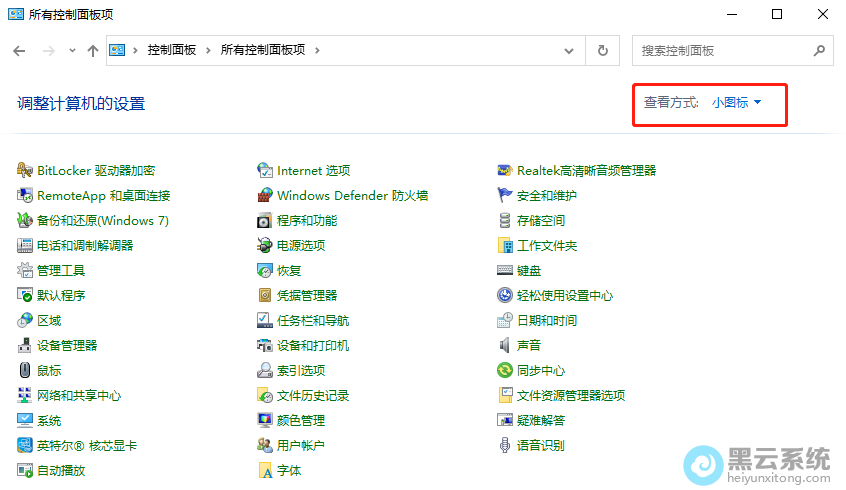Open the 日期和时间 icon
This screenshot has width=846, height=490.
click(x=504, y=321)
